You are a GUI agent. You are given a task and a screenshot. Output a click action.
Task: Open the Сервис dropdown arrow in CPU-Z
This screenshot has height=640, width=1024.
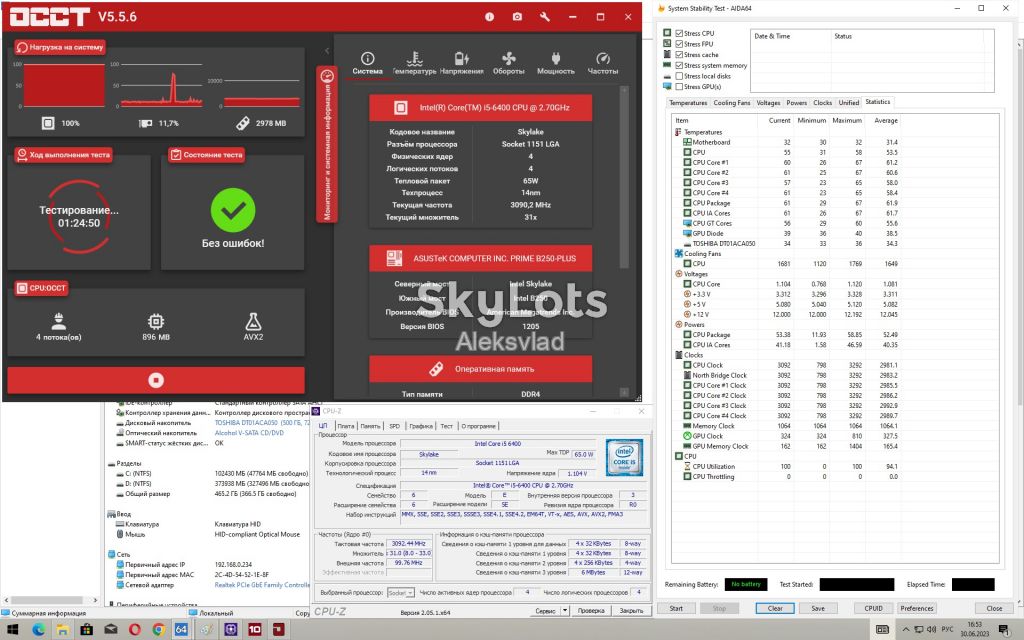tap(565, 611)
